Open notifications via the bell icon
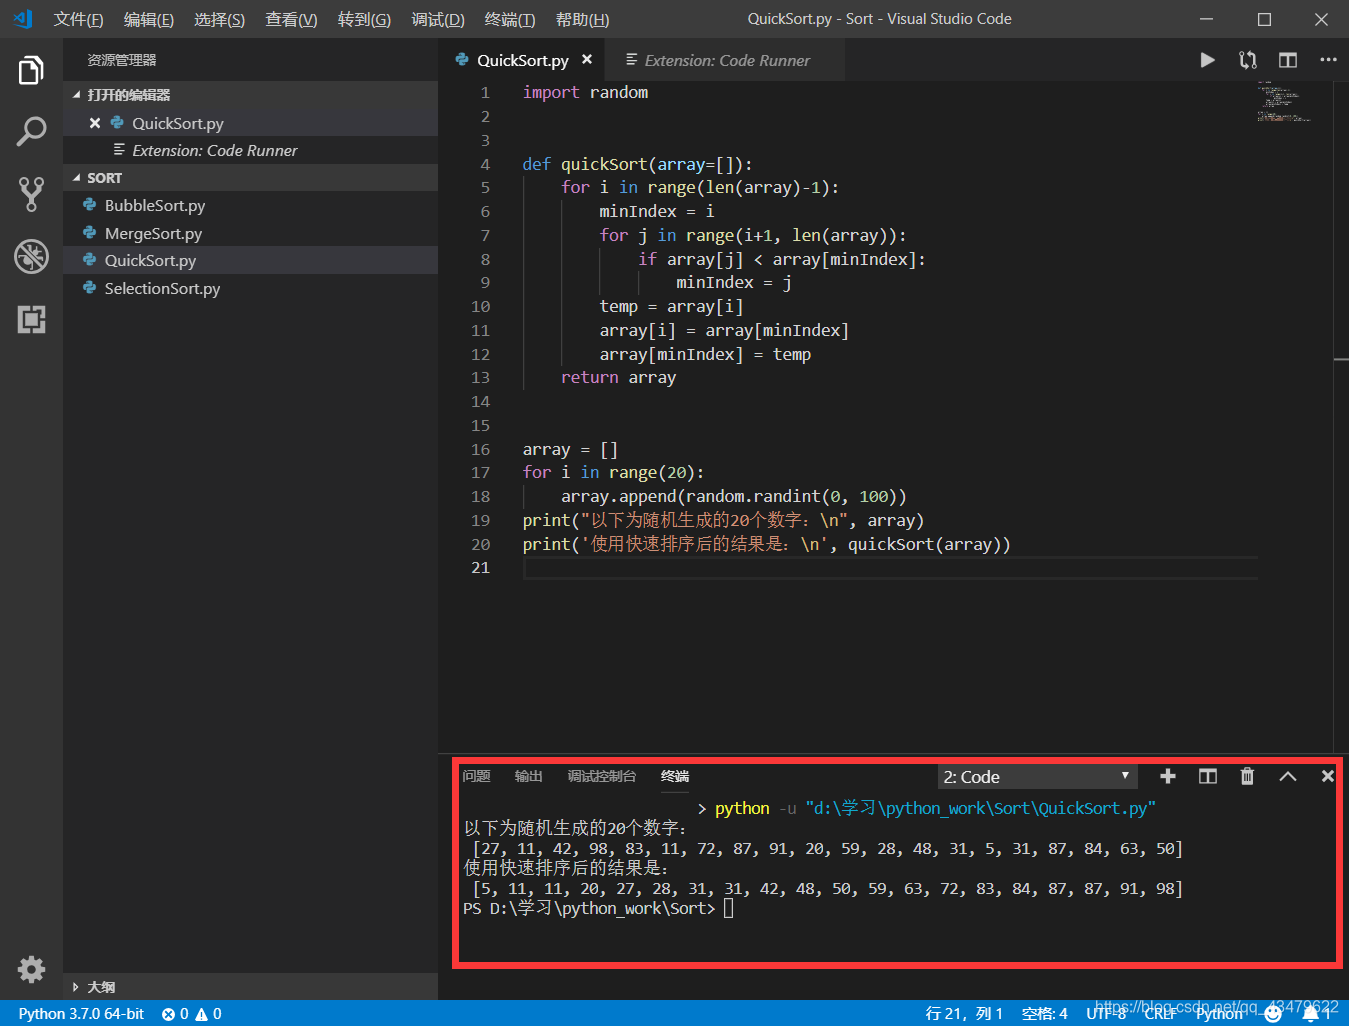 coord(1313,1013)
